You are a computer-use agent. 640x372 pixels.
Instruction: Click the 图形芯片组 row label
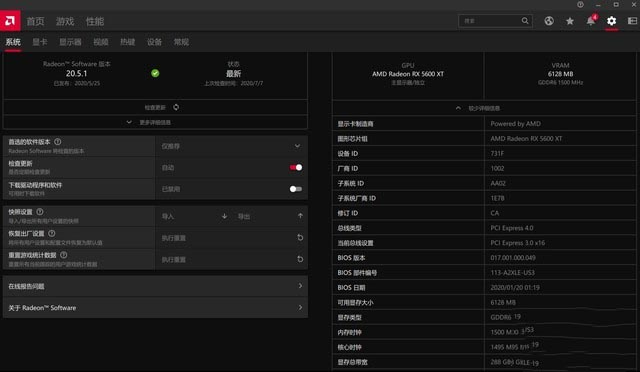[x=352, y=139]
